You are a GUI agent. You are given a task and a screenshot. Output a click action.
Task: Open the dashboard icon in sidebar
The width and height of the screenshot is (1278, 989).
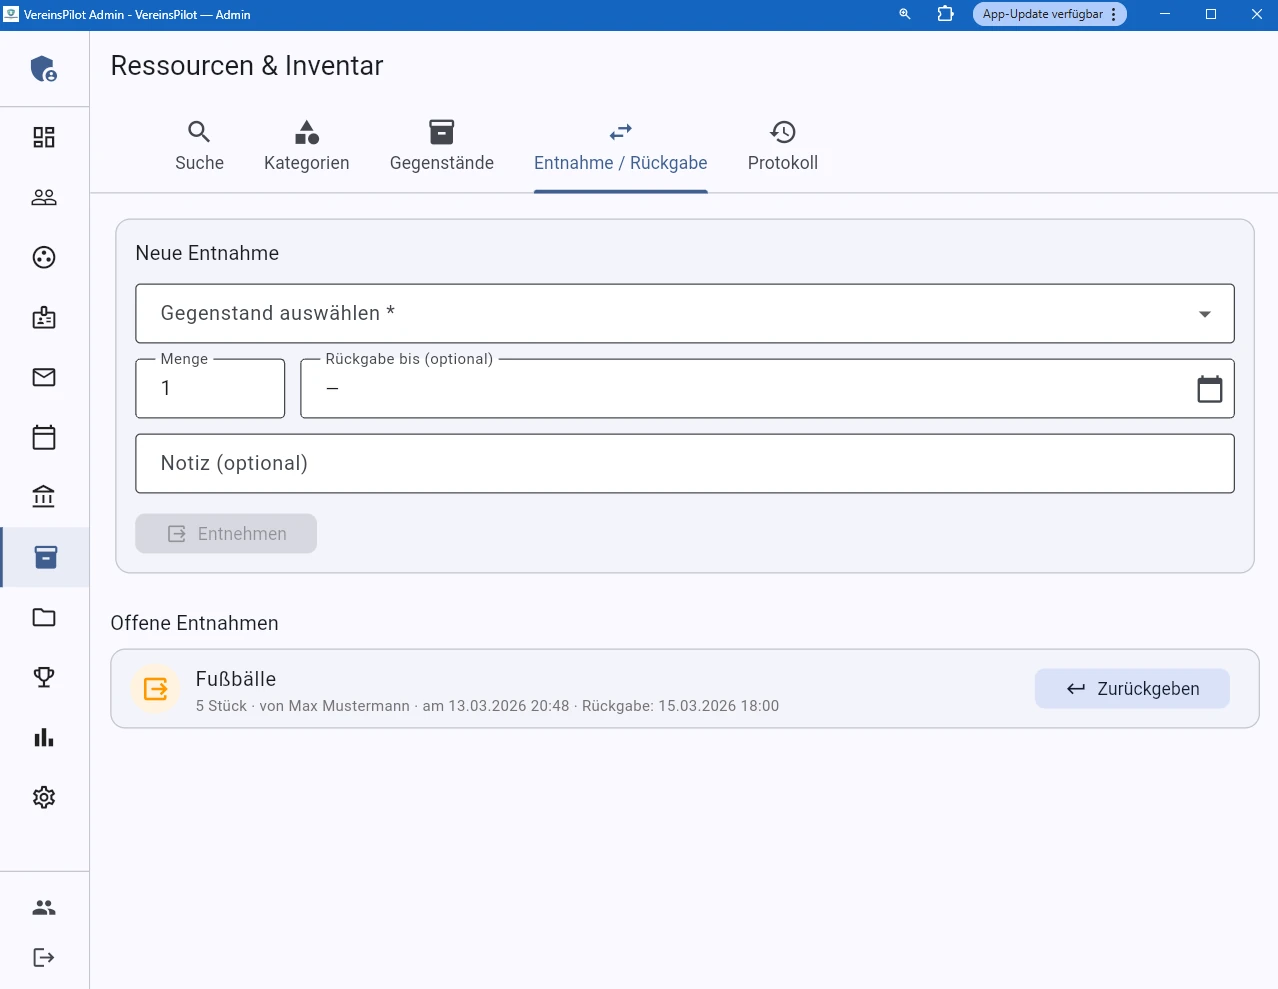pos(44,137)
